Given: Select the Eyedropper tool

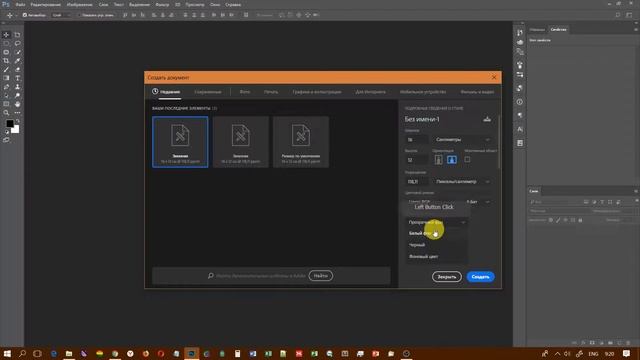Looking at the screenshot, I should click(18, 60).
